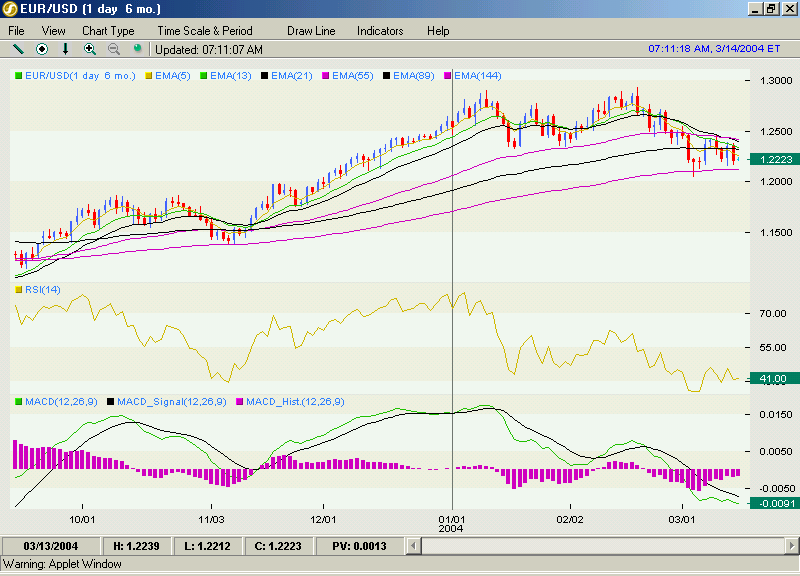Click the Updated: 07:11:07 AM text
The image size is (800, 576).
coord(209,49)
